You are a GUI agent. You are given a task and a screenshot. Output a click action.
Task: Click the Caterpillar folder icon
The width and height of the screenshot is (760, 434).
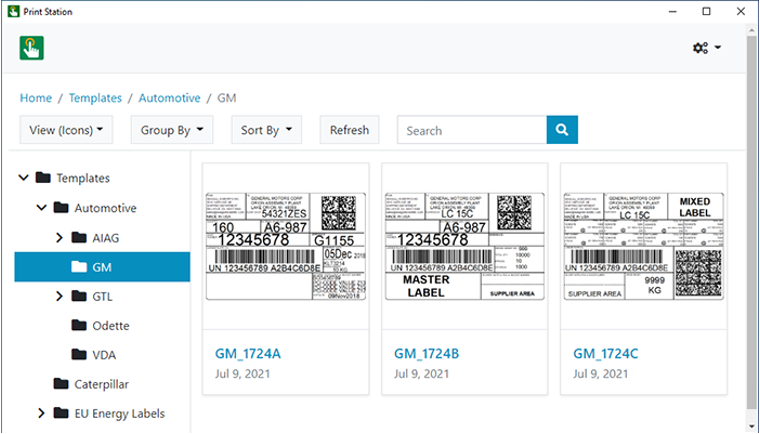(x=60, y=383)
